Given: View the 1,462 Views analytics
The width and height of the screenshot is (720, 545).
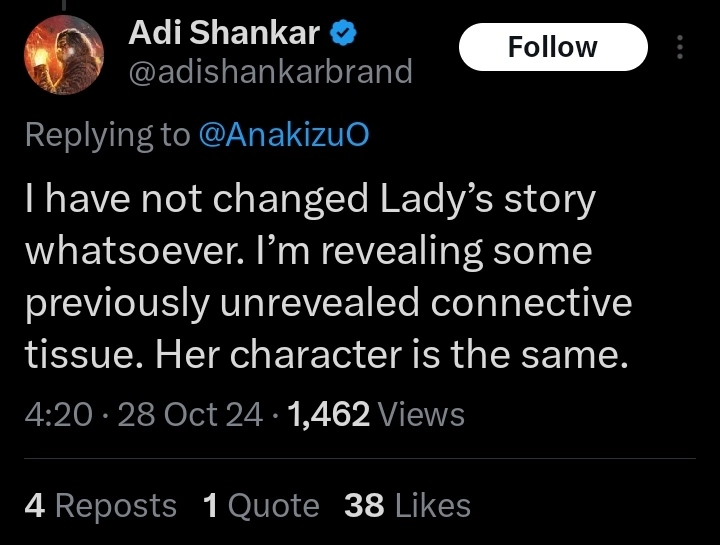Looking at the screenshot, I should [376, 414].
